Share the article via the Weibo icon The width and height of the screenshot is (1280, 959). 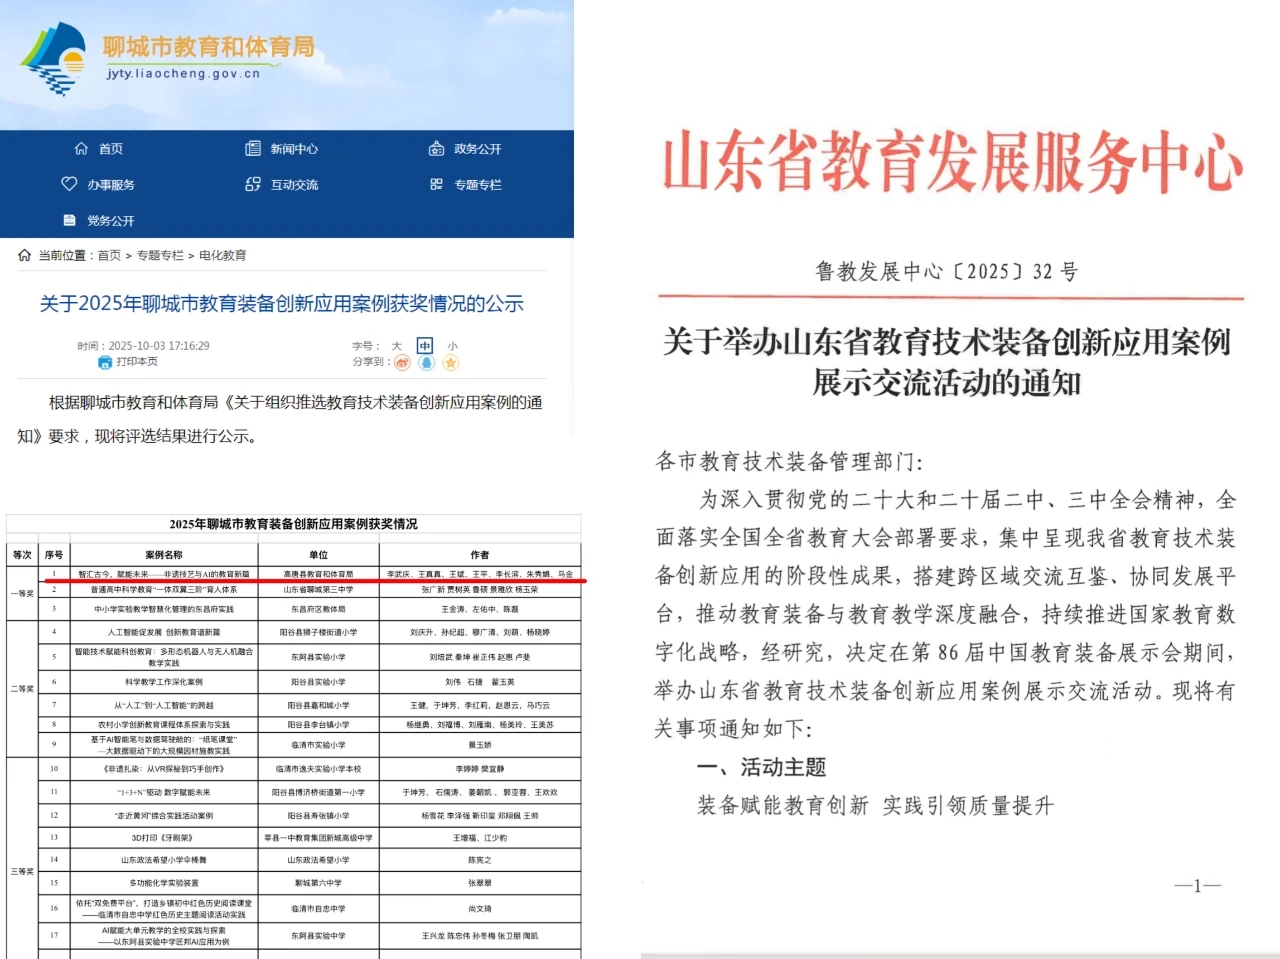point(402,363)
